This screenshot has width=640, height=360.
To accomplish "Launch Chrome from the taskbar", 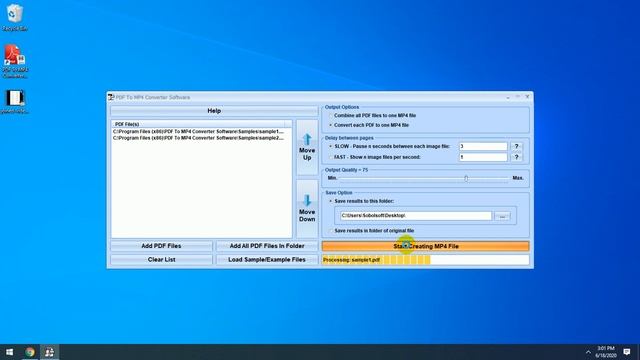I will coord(30,352).
